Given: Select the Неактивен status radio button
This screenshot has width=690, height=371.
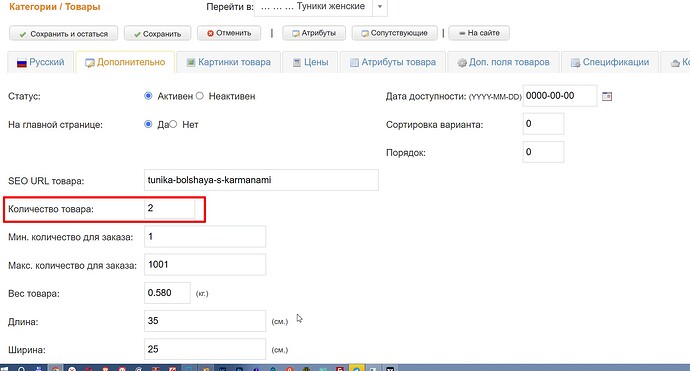Looking at the screenshot, I should click(199, 96).
